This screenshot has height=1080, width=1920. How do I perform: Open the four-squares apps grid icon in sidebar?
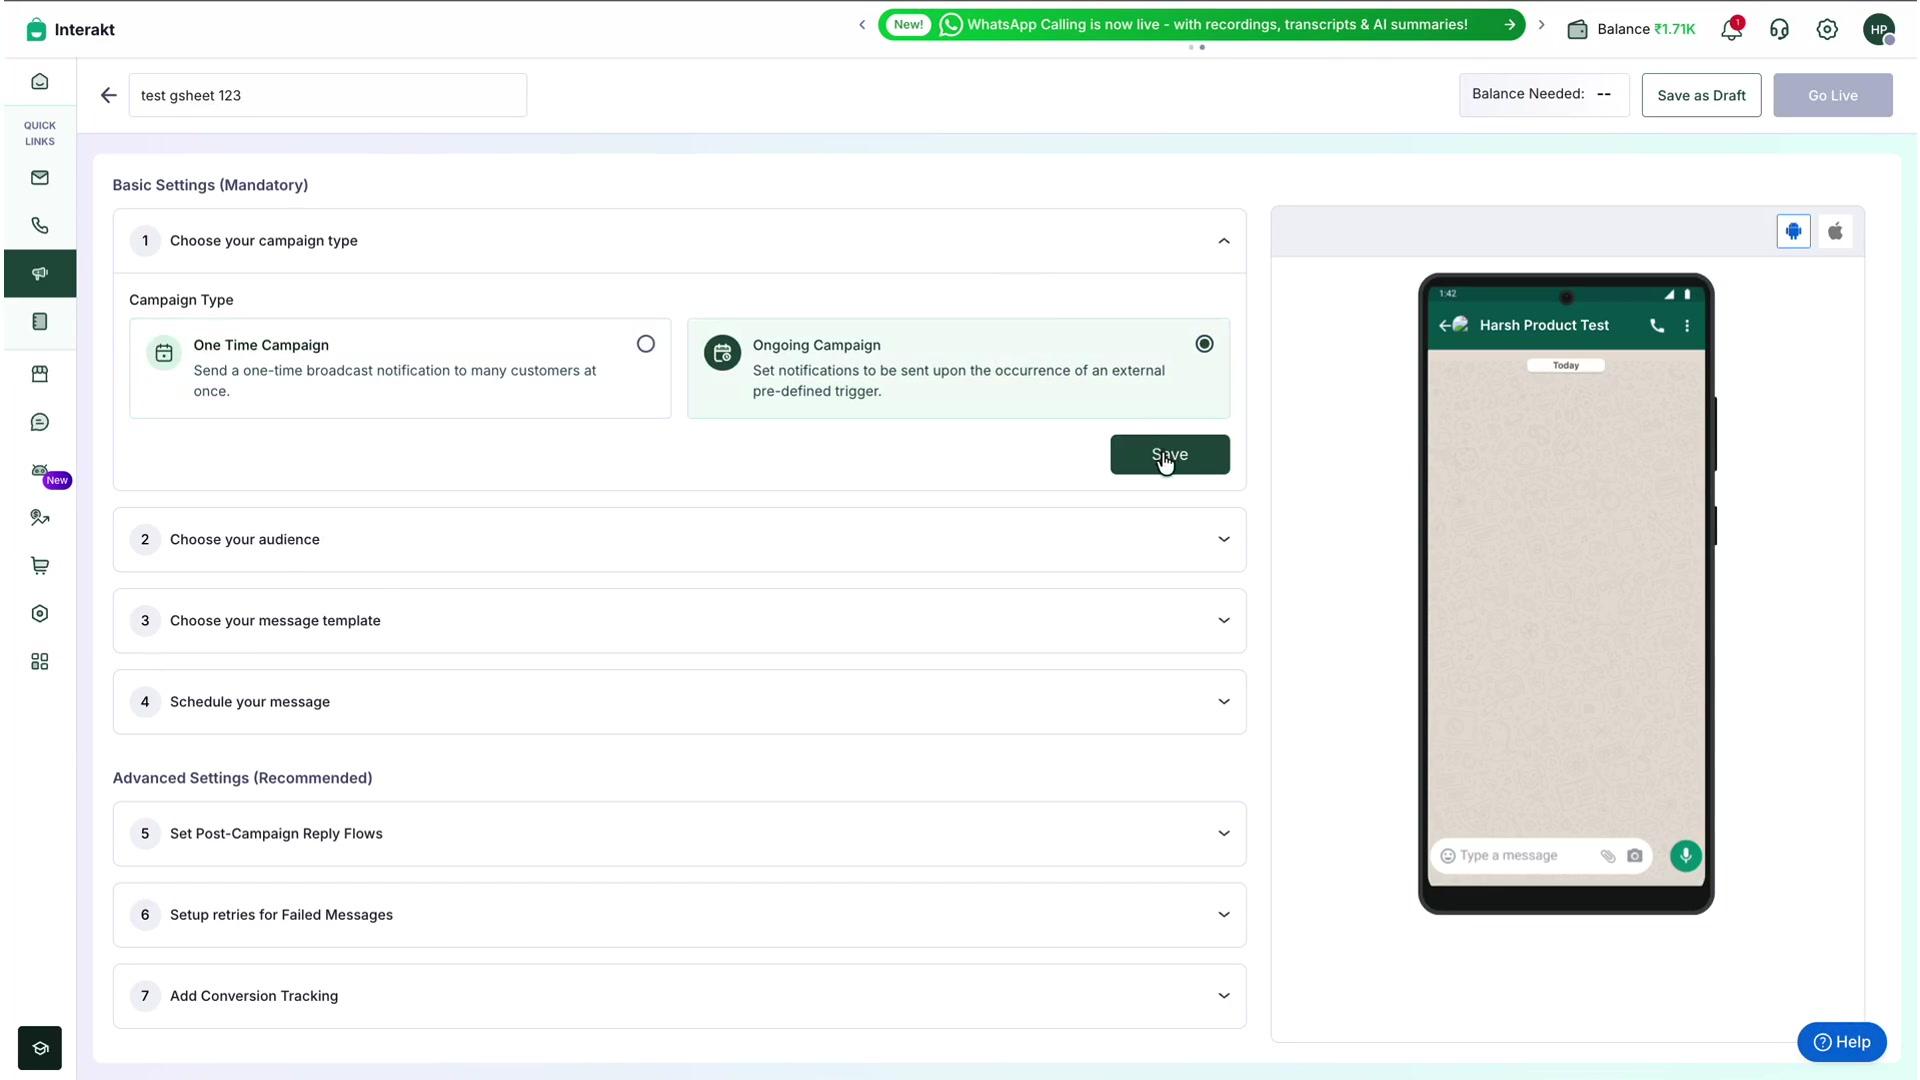(40, 662)
